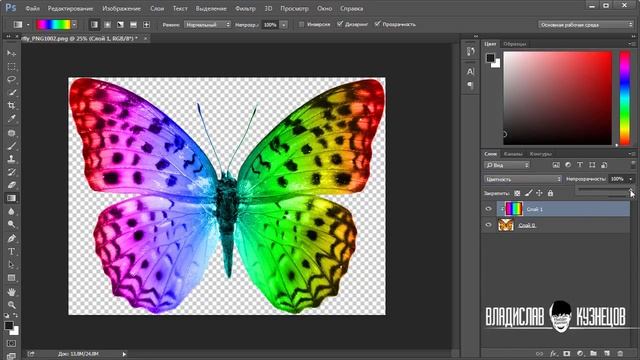Open the layer opacity dropdown arrow

631,179
